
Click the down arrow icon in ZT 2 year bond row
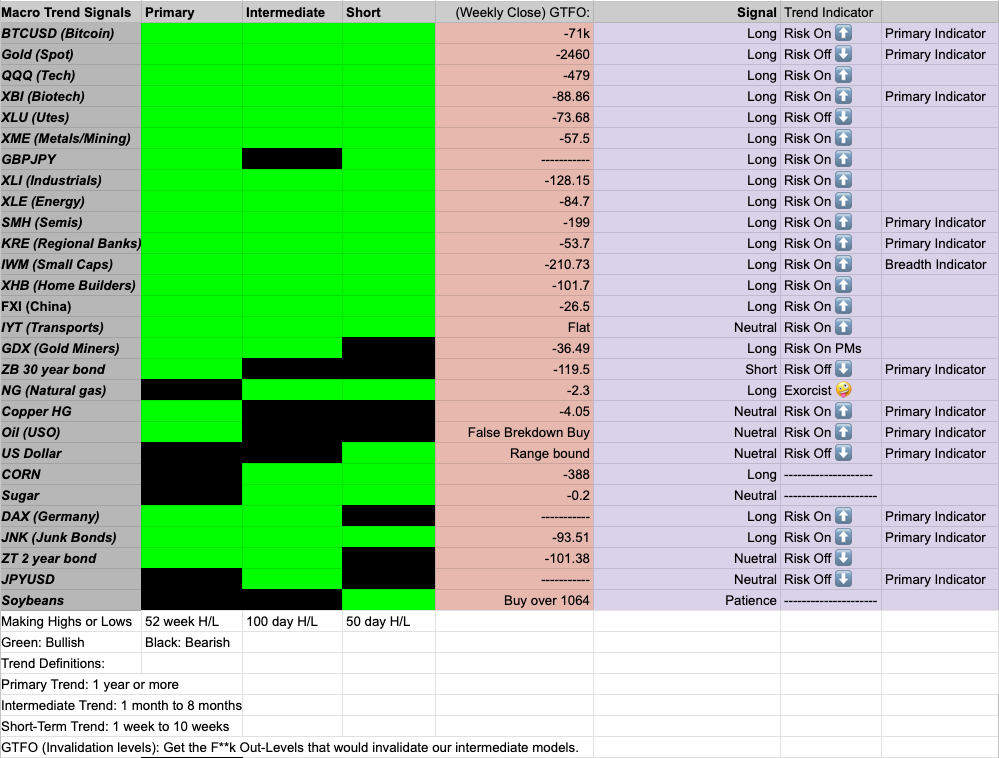[x=844, y=559]
